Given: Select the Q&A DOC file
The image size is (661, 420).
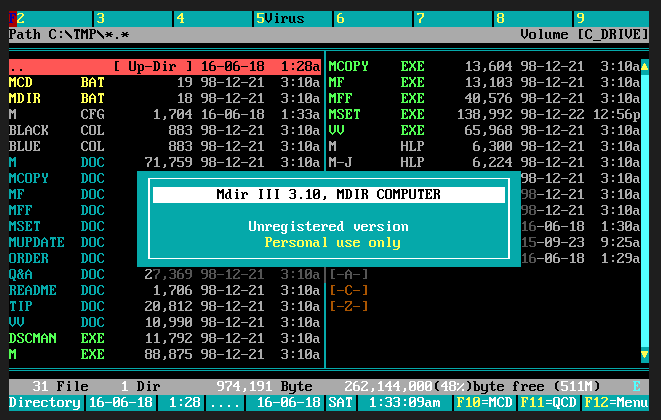Looking at the screenshot, I should coord(165,275).
